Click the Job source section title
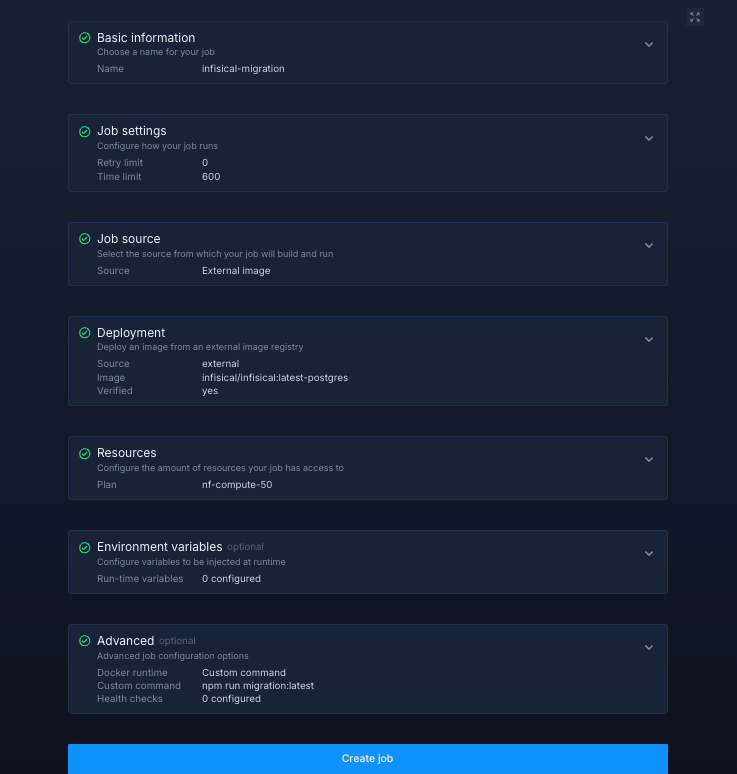 [x=128, y=239]
